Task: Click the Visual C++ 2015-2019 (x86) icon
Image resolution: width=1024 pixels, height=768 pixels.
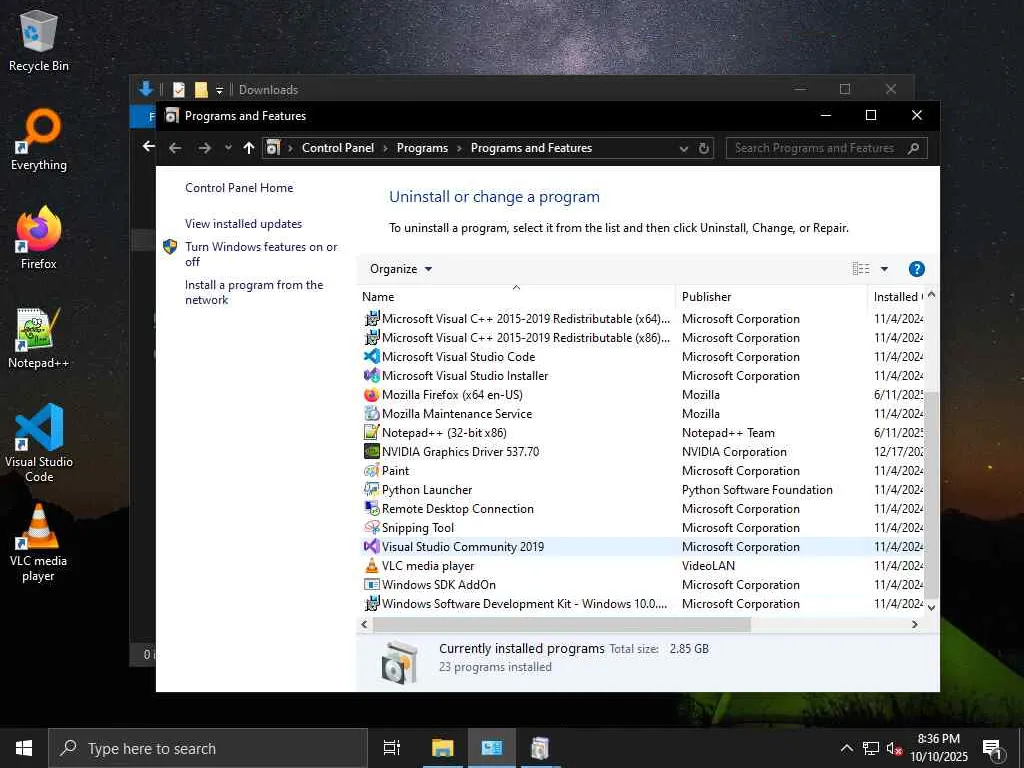Action: tap(372, 338)
